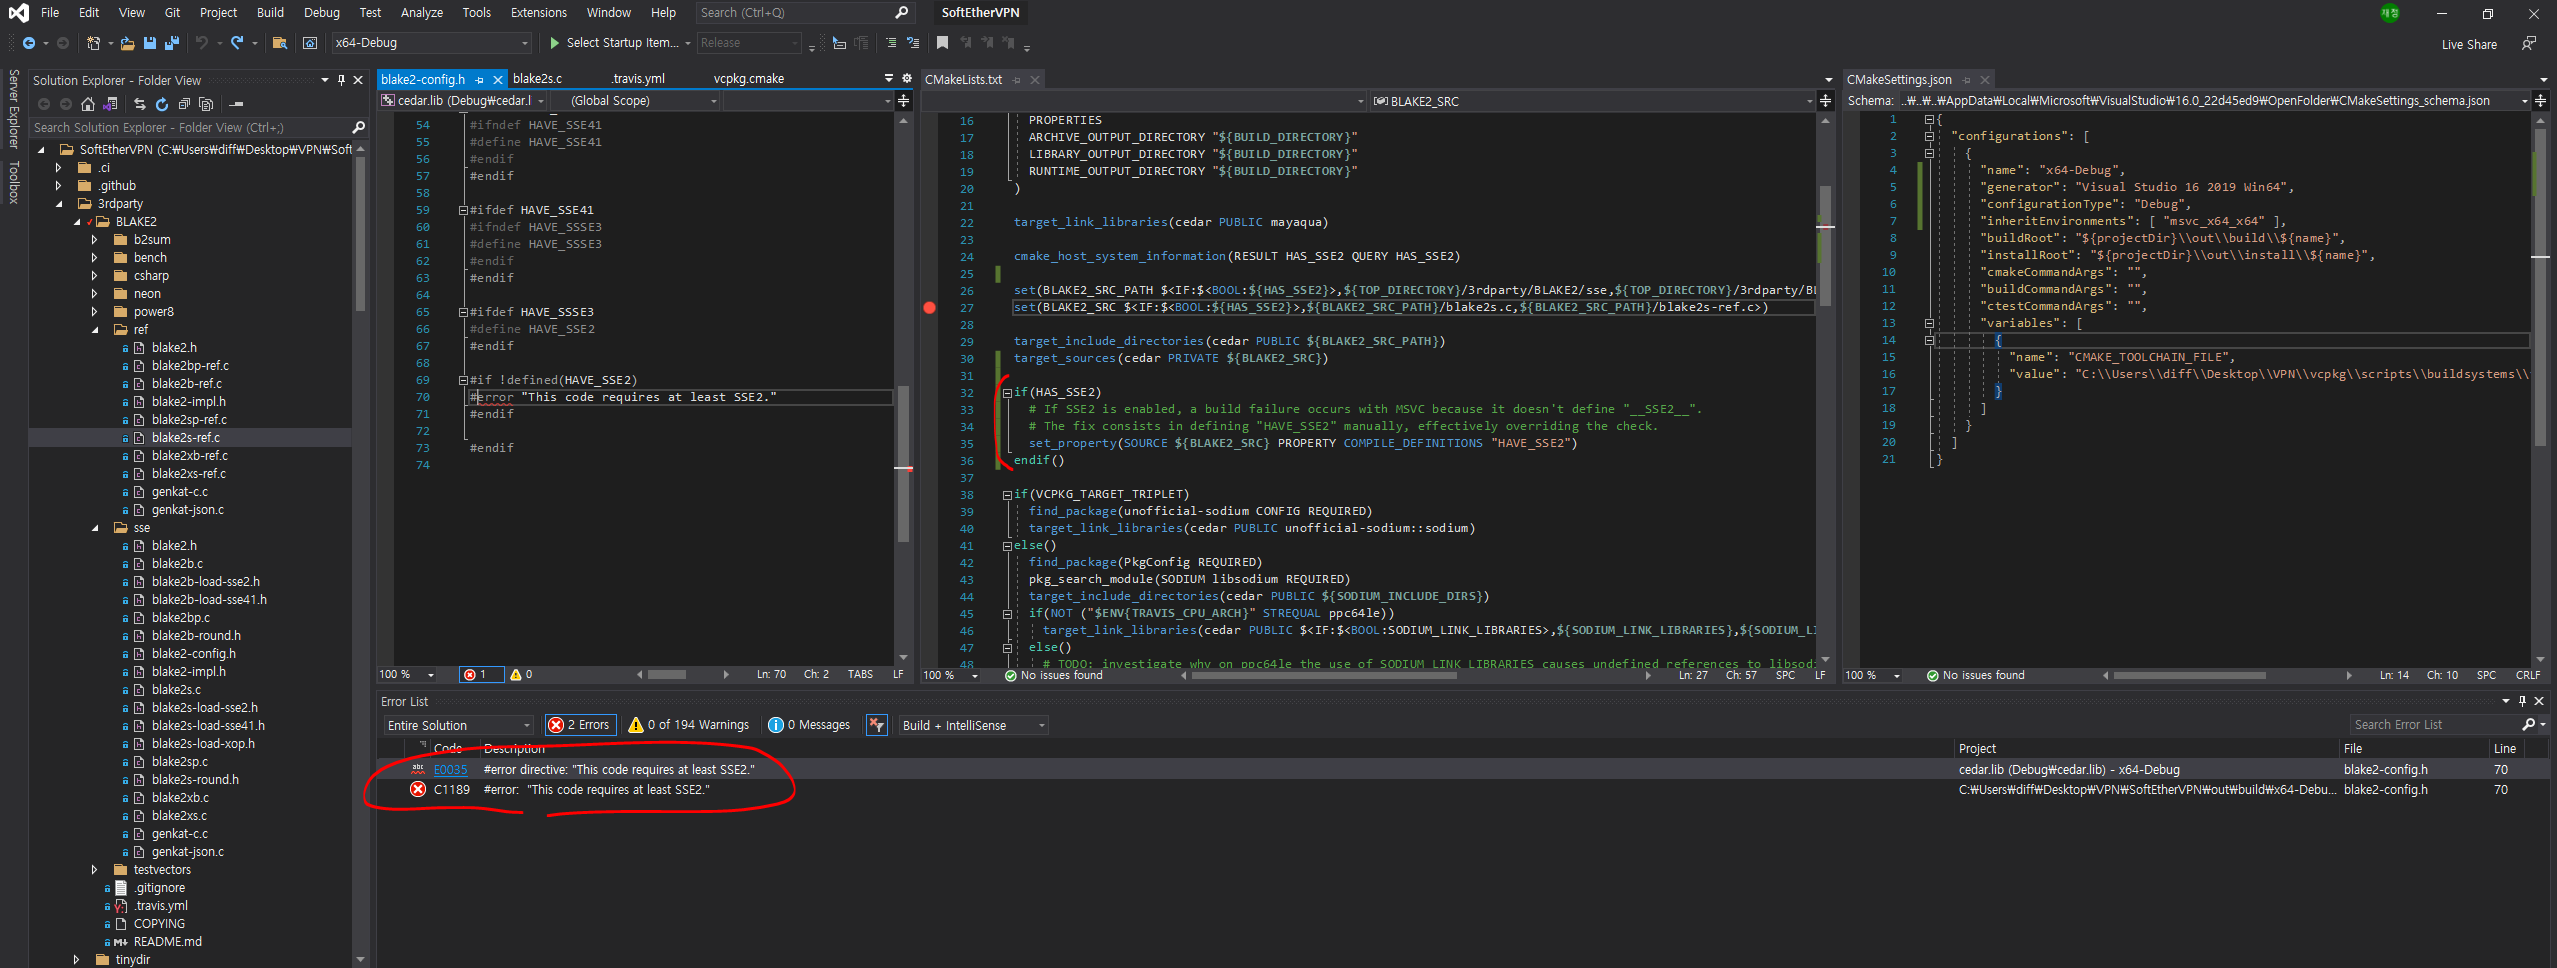Screen dimensions: 2557x968
Task: Collapse All items in Solution Explorer
Action: (184, 103)
